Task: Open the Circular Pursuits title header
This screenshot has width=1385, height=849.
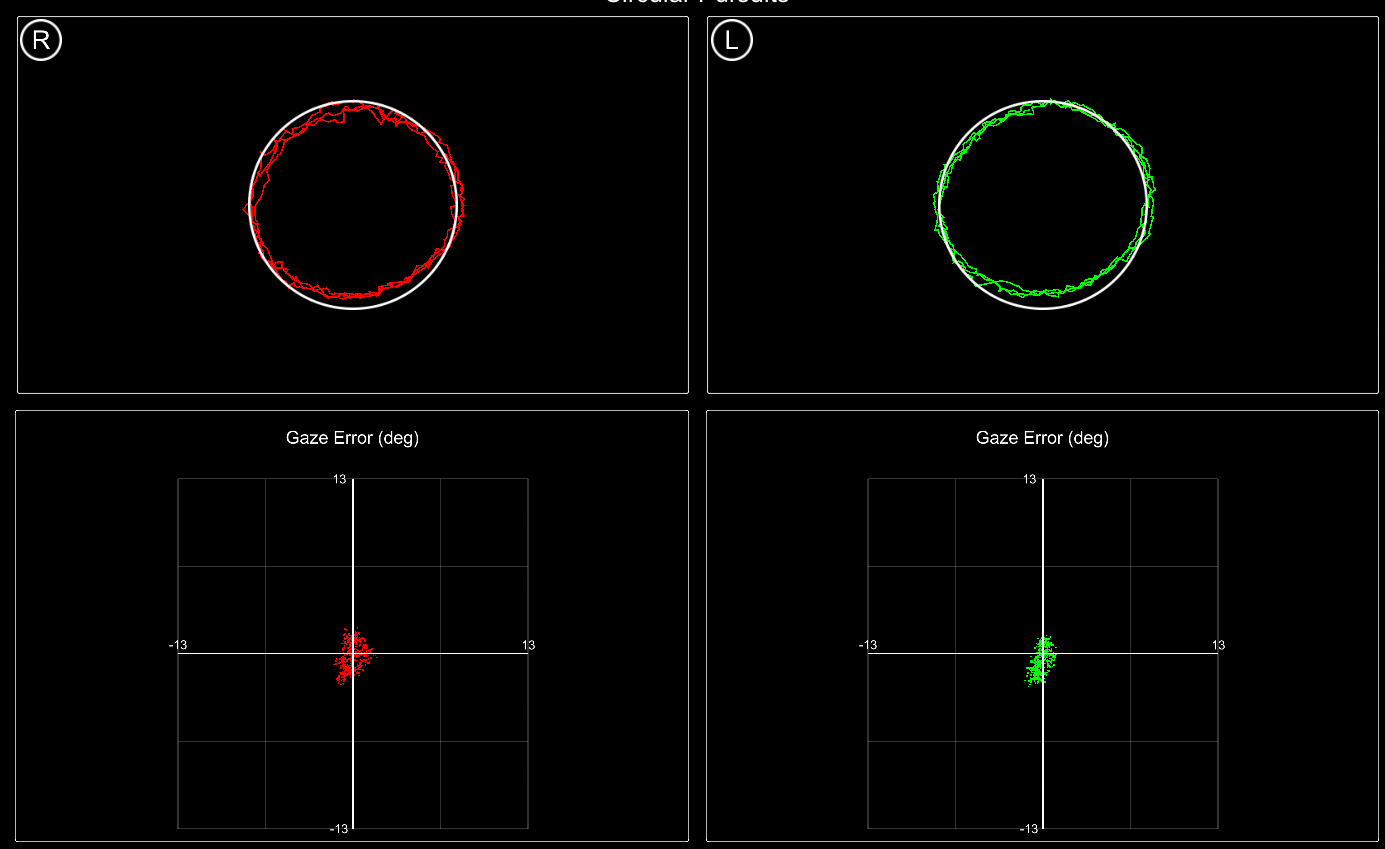Action: [x=693, y=4]
